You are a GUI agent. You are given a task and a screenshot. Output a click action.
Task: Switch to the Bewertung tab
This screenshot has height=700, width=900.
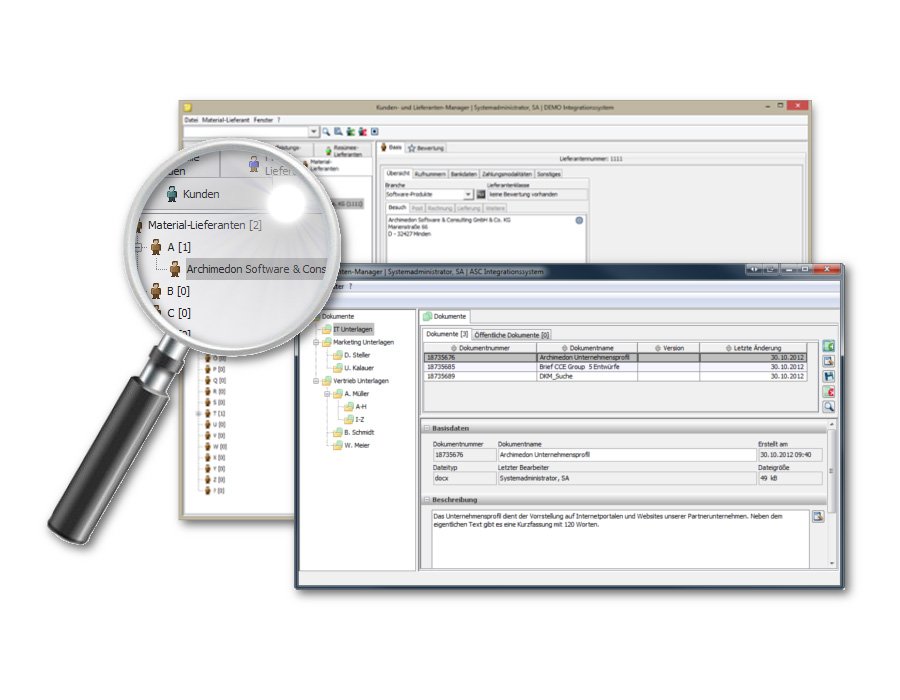pyautogui.click(x=425, y=148)
